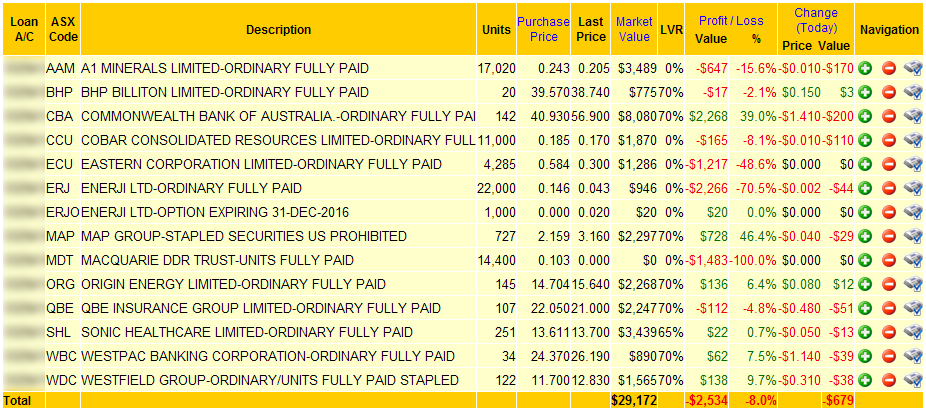Click the red minus icon in the CBA row
The height and width of the screenshot is (411, 926).
click(889, 116)
